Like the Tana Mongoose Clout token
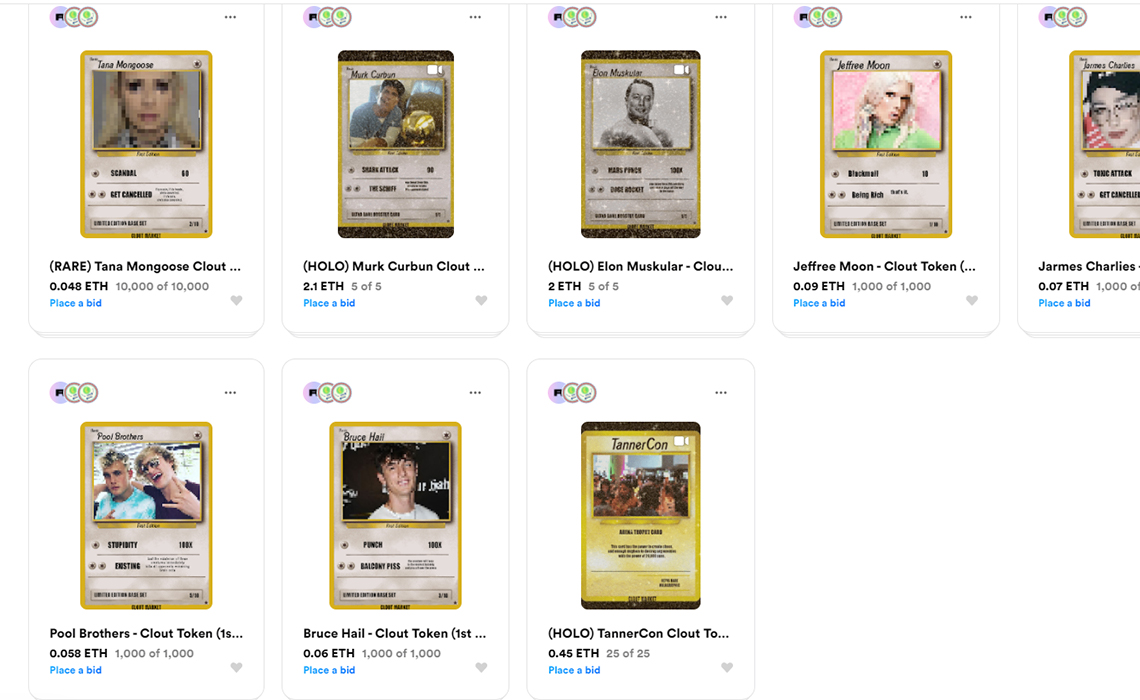This screenshot has width=1140, height=700. tap(236, 301)
